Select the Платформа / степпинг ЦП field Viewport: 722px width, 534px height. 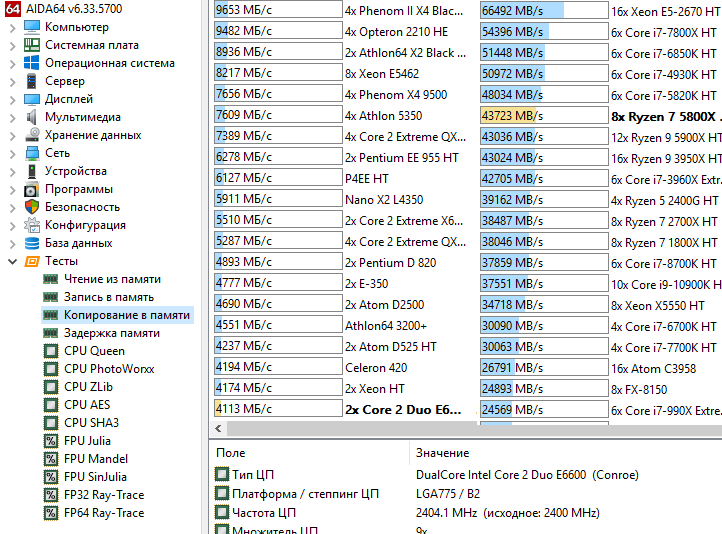[305, 493]
